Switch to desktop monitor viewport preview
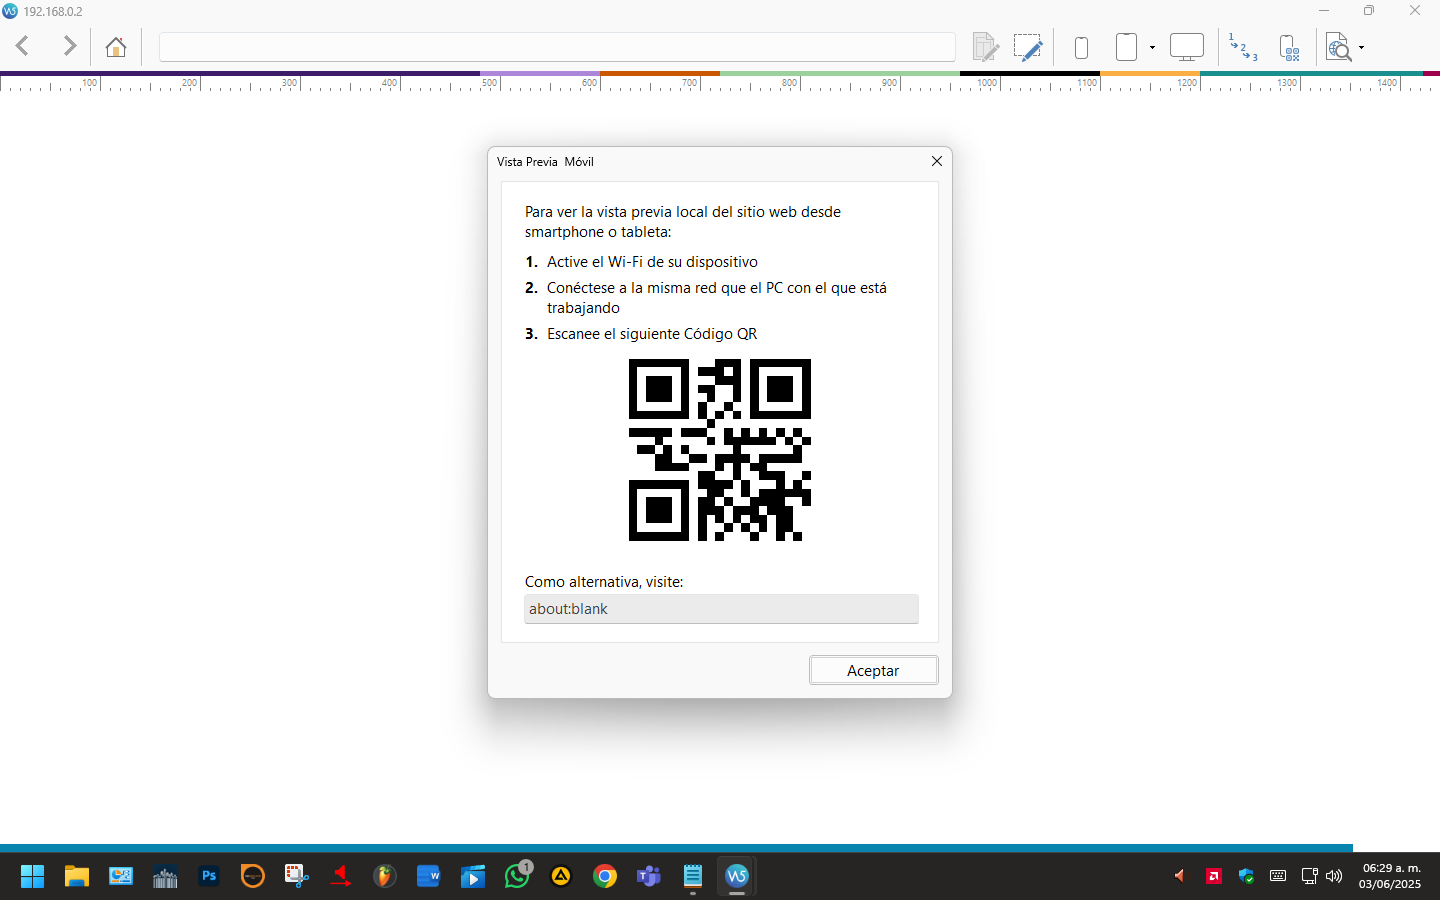The width and height of the screenshot is (1440, 900). click(x=1187, y=47)
